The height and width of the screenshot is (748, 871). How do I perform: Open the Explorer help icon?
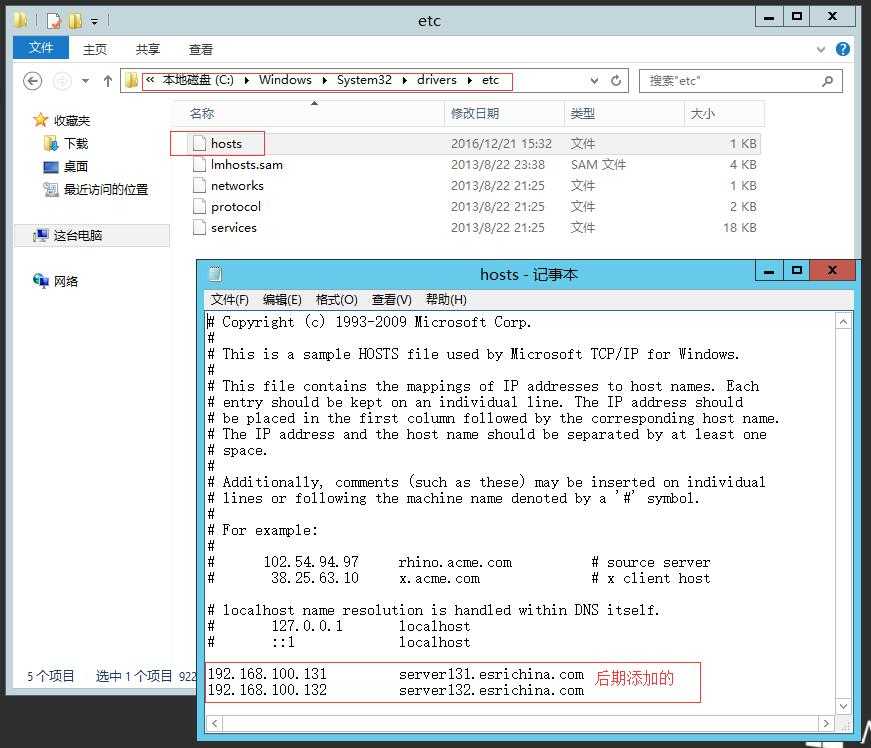click(843, 49)
